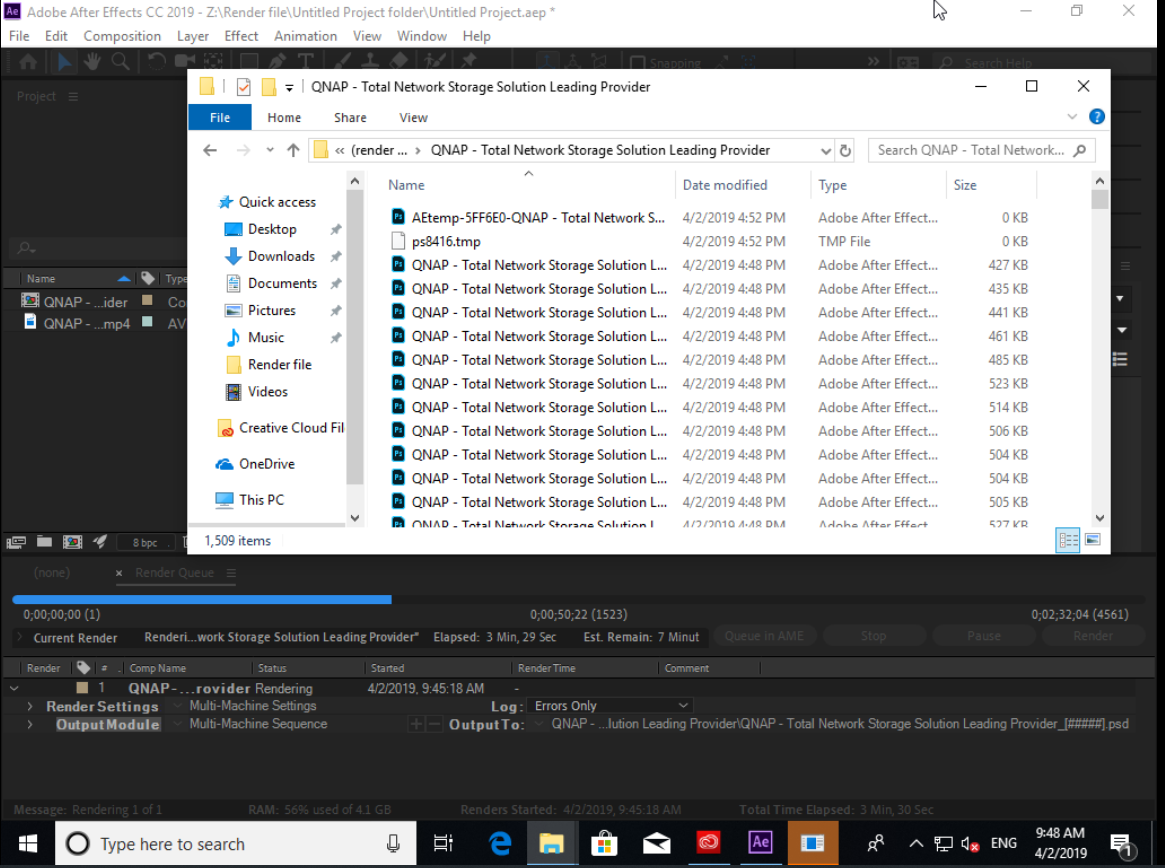Open the Downloads folder in Quick access

pyautogui.click(x=281, y=256)
